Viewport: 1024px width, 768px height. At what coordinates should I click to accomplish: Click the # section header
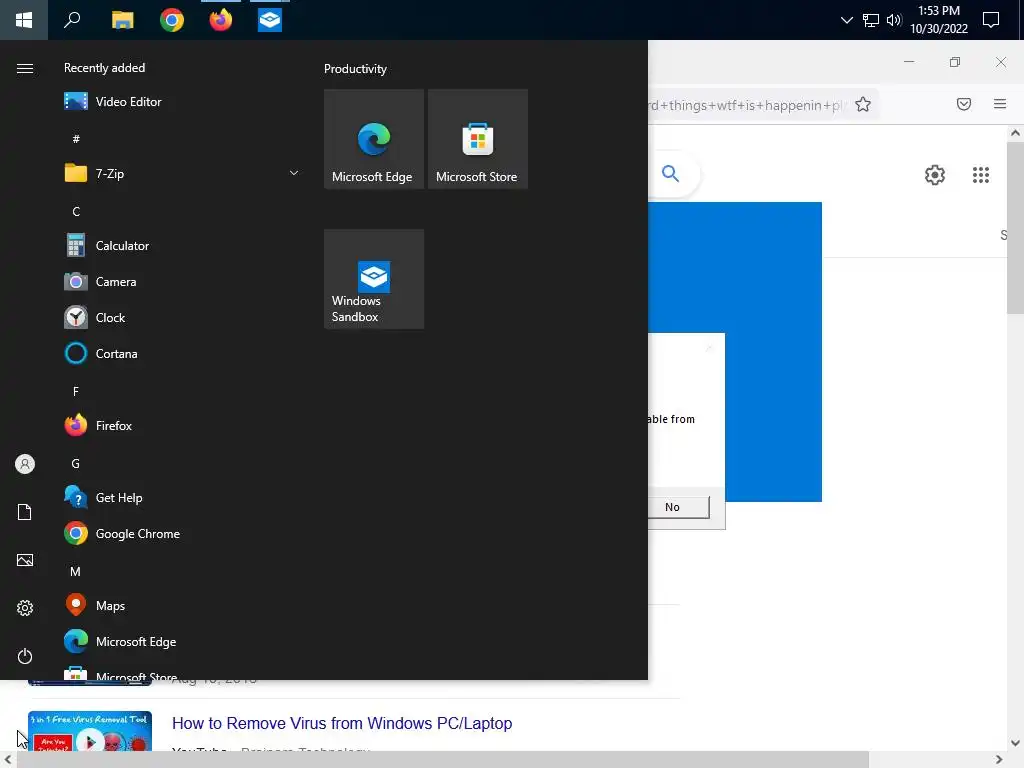tap(76, 139)
